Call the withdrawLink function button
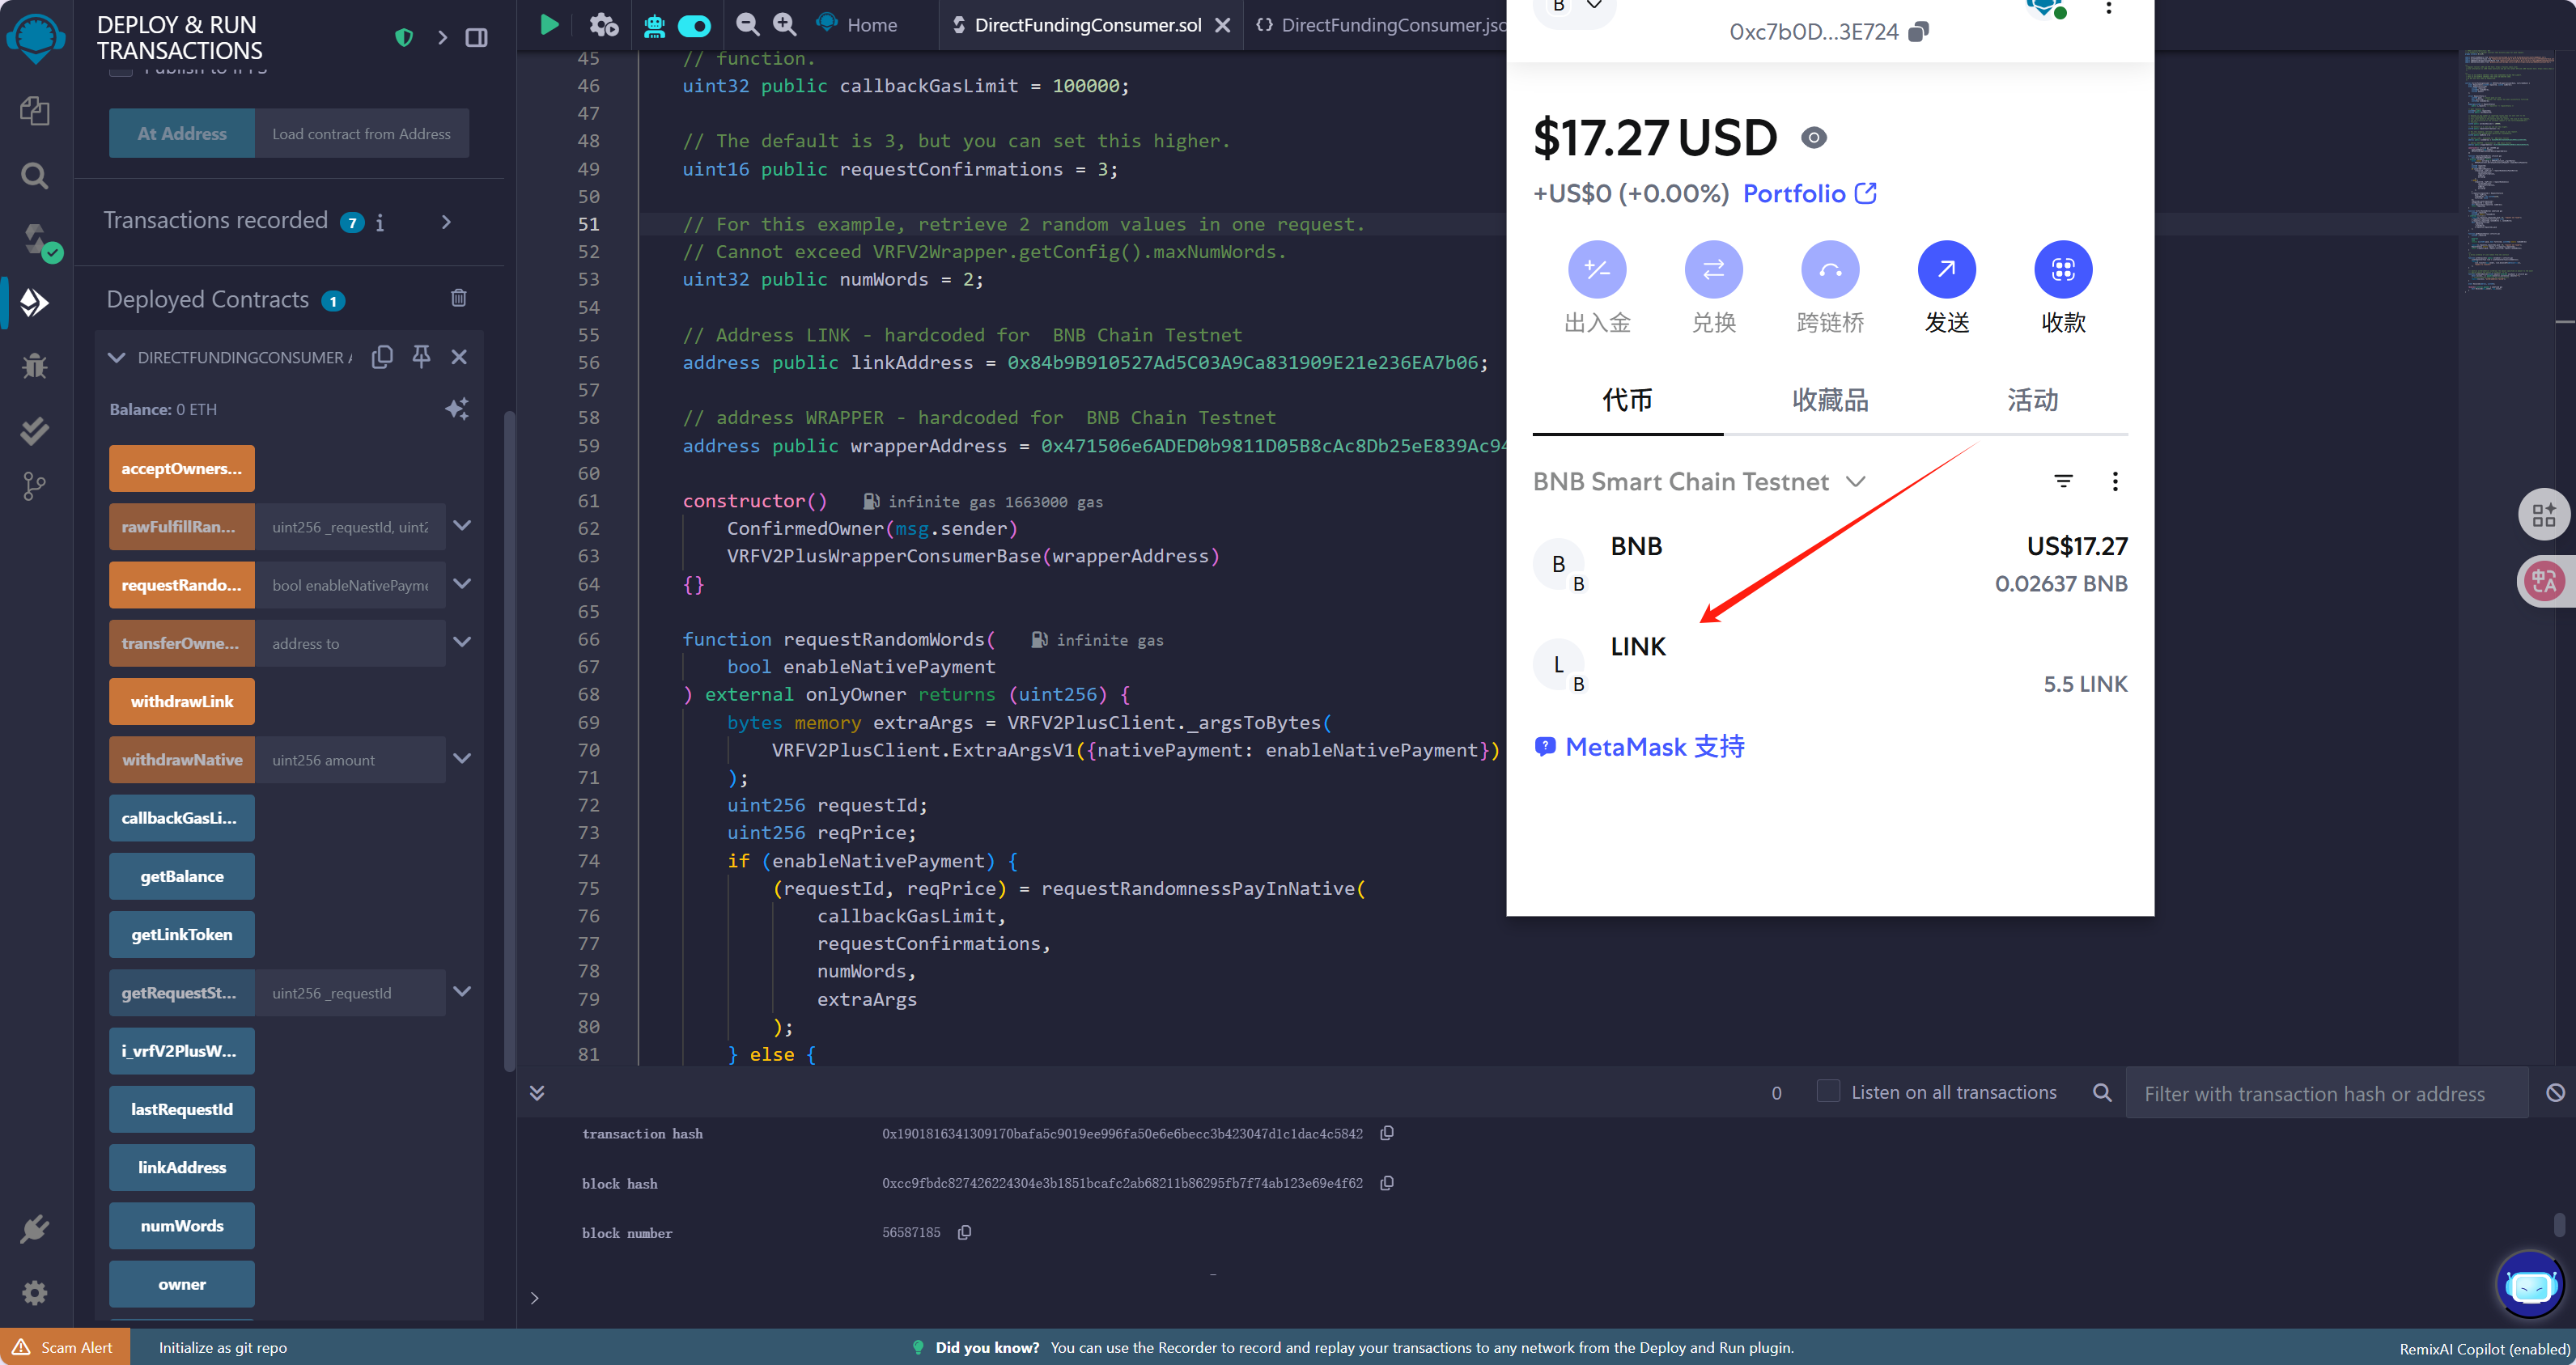 (182, 701)
